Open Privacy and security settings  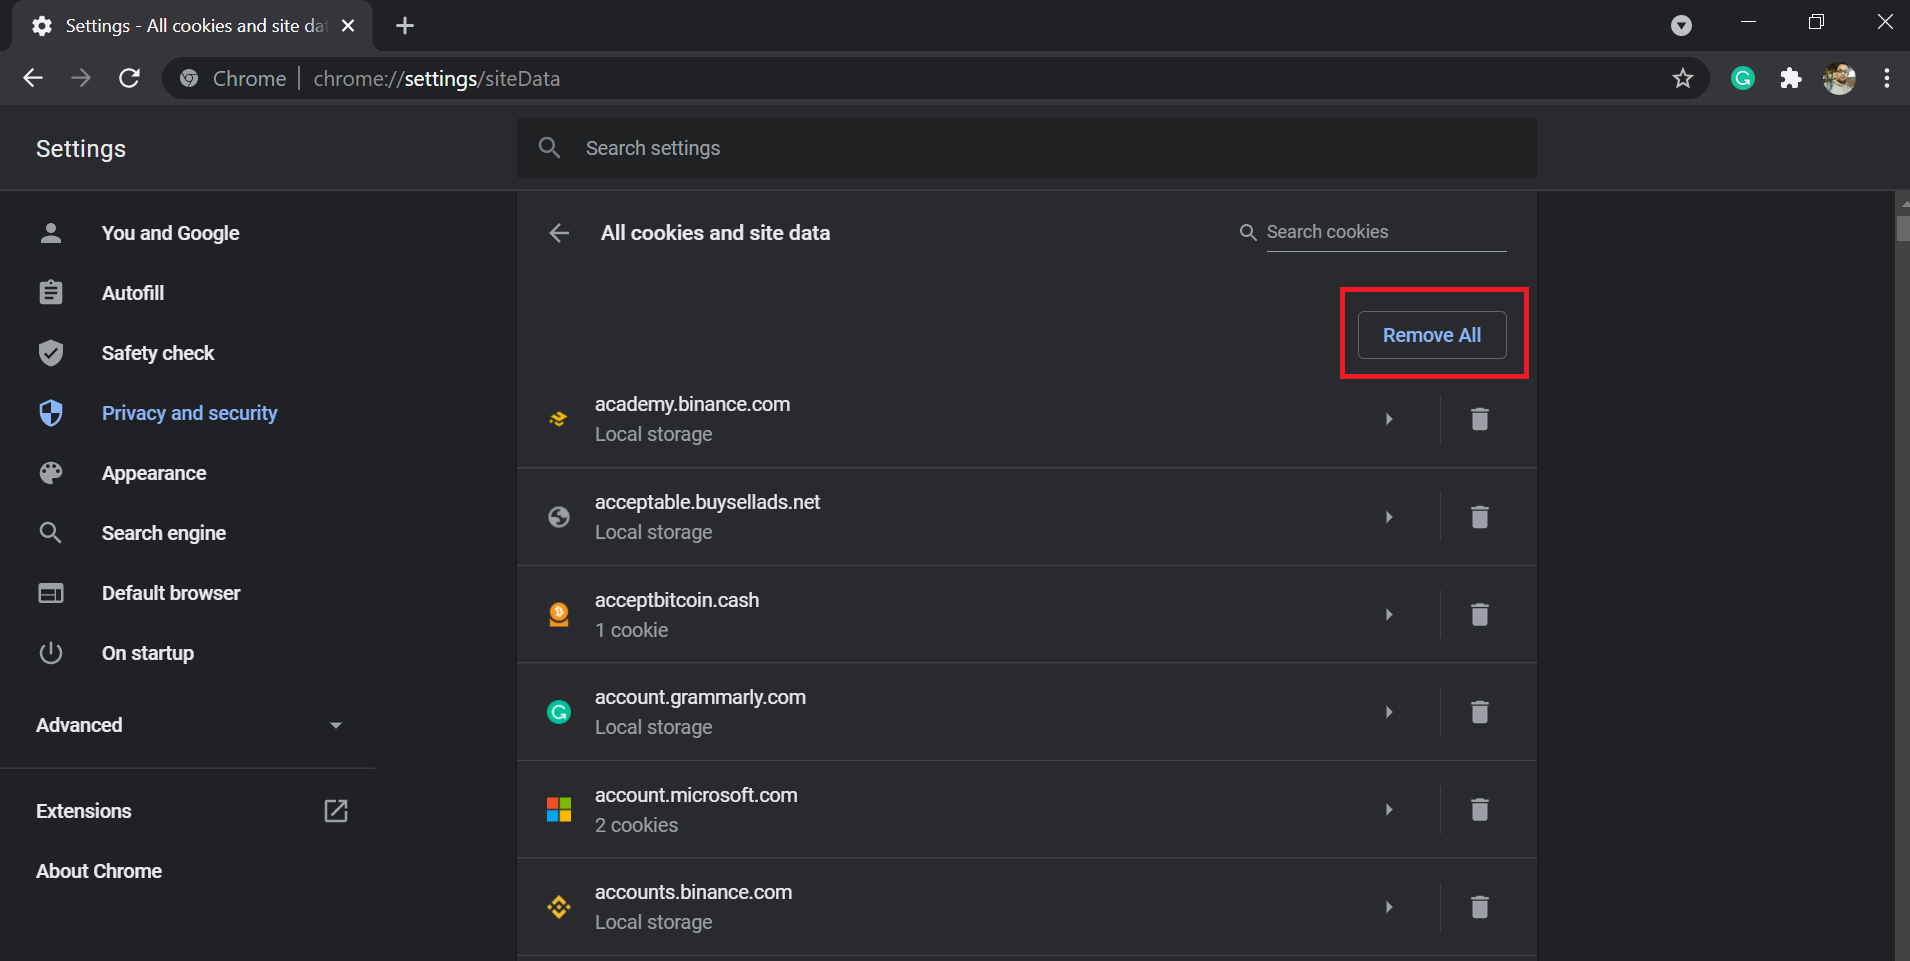(189, 413)
